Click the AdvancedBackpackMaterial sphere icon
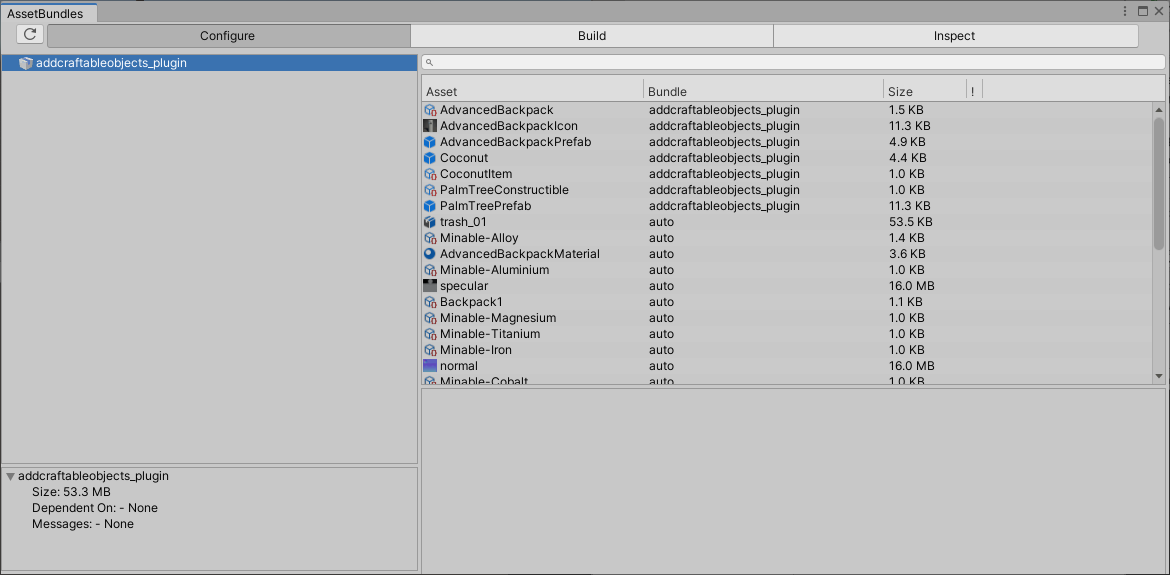 click(x=430, y=254)
